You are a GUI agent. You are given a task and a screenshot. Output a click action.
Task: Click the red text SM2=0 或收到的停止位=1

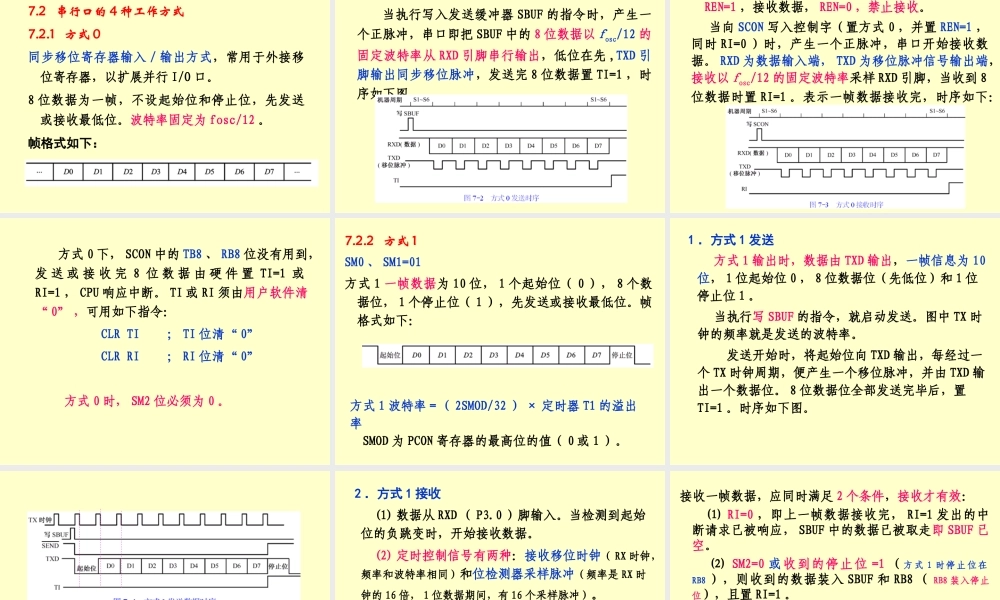(807, 564)
